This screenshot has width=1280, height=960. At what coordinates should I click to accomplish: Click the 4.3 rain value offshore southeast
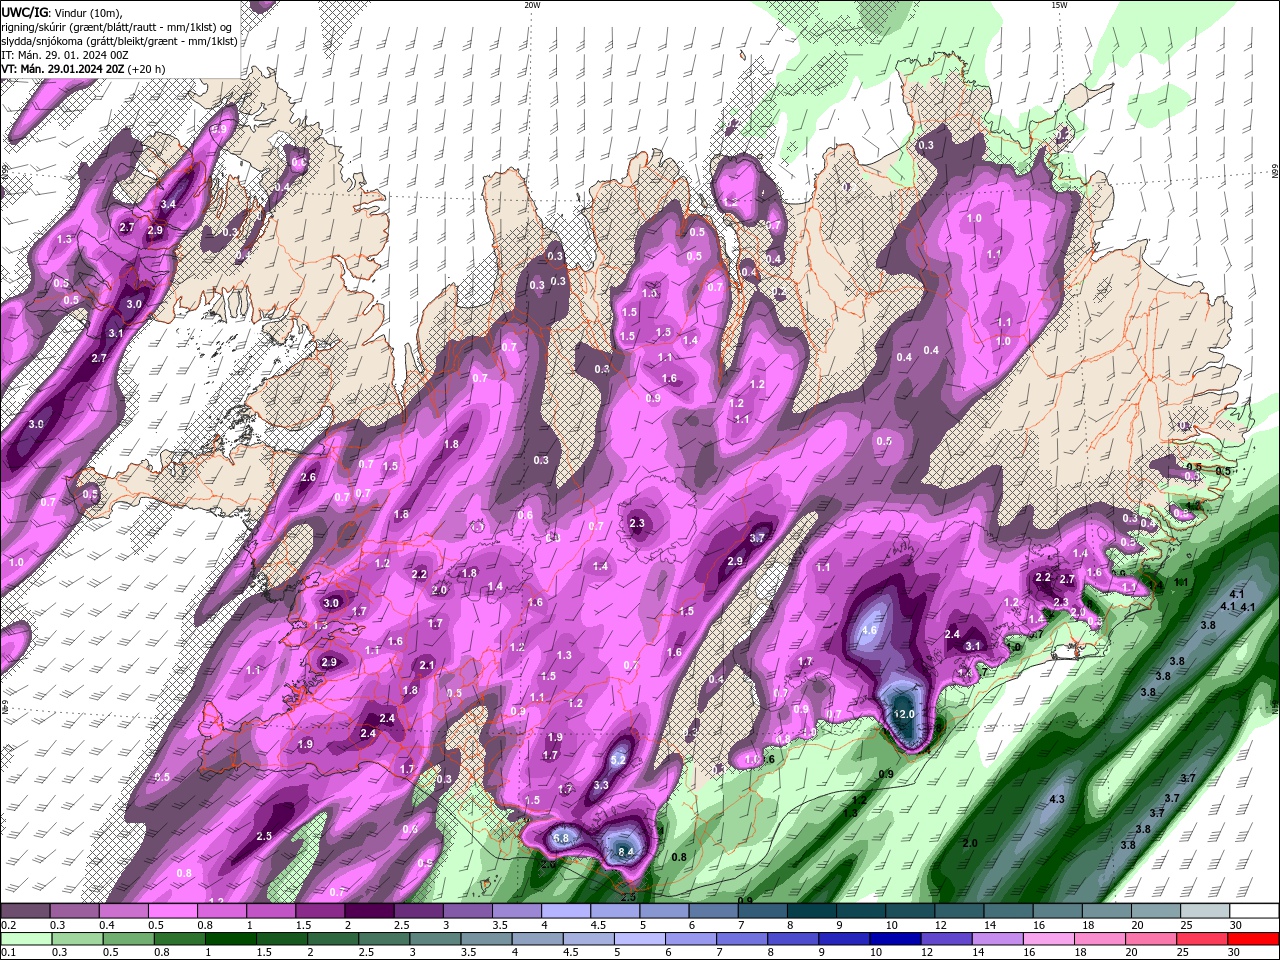click(x=1057, y=799)
